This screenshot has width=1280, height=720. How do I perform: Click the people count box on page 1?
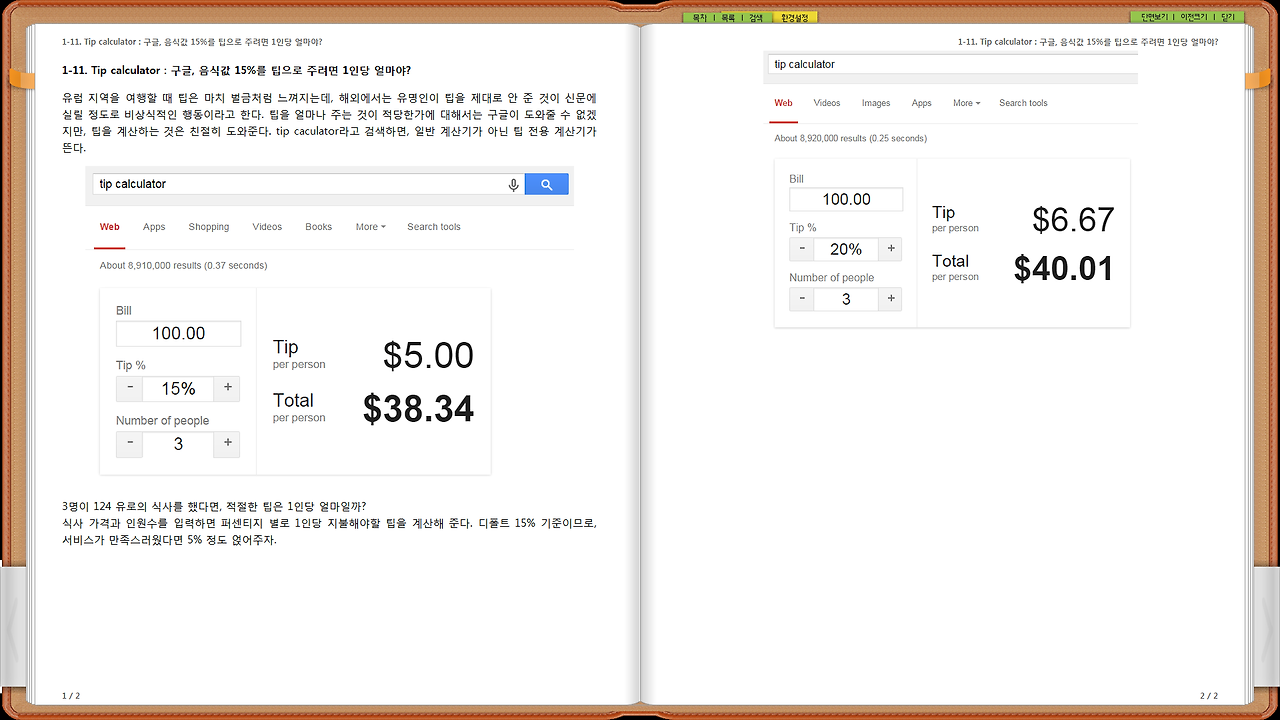pyautogui.click(x=178, y=444)
